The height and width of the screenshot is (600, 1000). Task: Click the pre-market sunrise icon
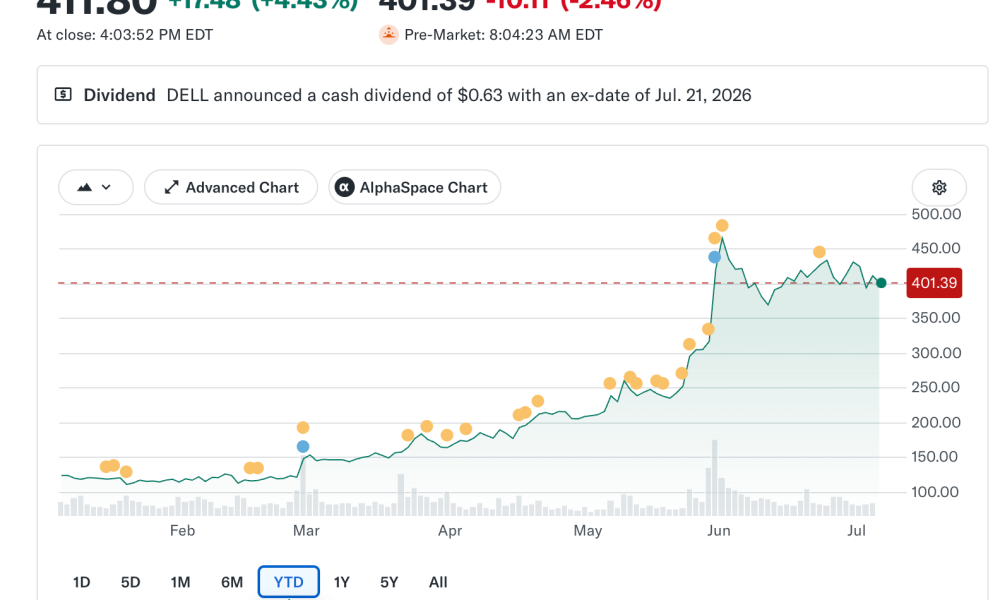(388, 34)
